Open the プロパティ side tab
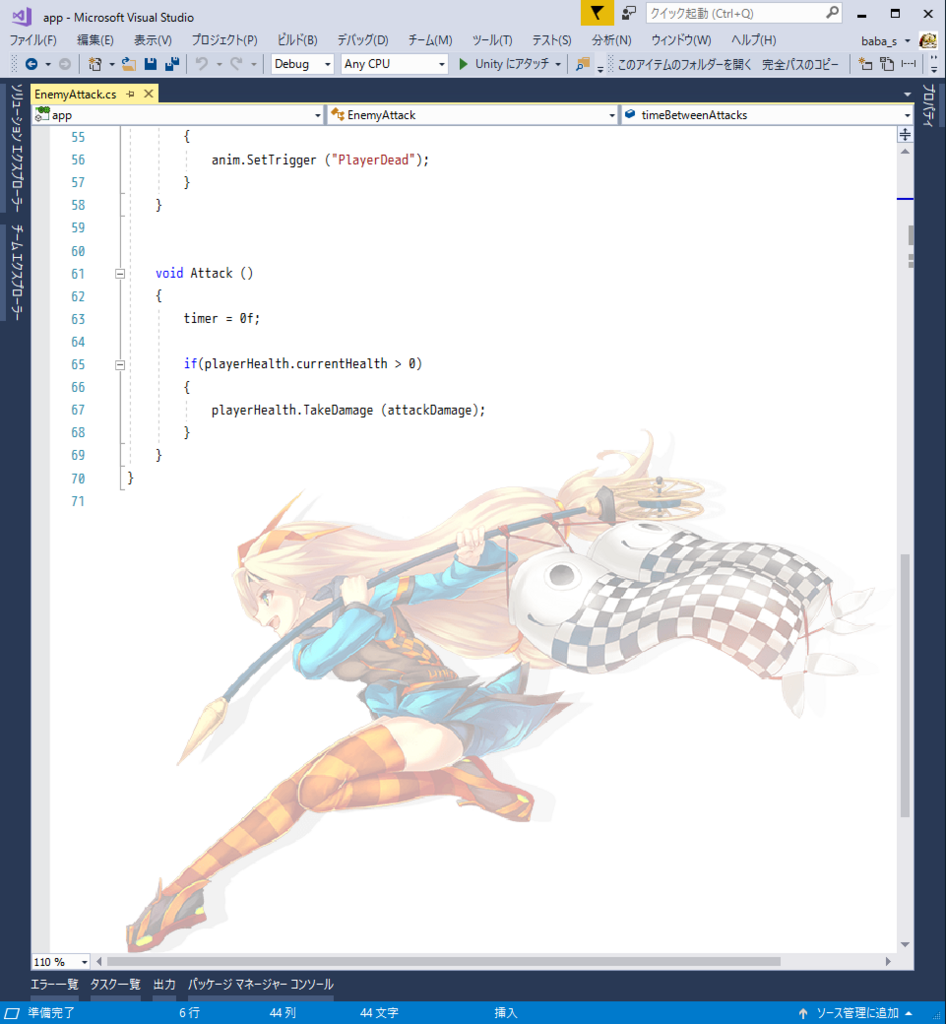946x1024 pixels. coord(928,105)
